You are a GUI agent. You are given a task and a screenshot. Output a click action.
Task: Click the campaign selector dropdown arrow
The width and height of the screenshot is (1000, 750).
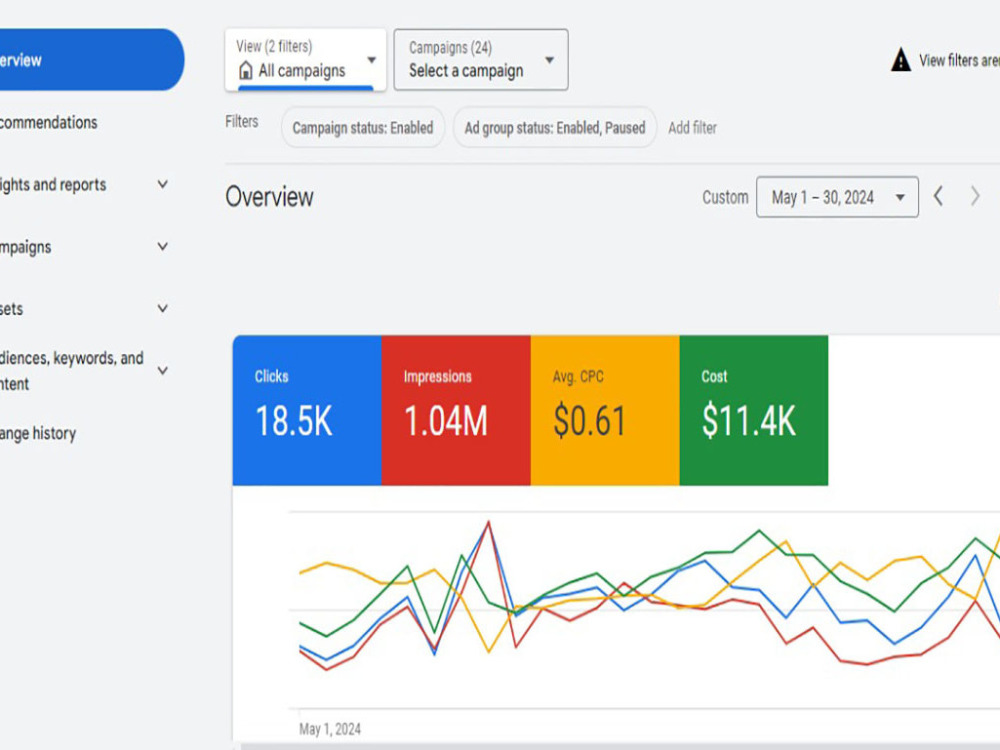pos(549,60)
